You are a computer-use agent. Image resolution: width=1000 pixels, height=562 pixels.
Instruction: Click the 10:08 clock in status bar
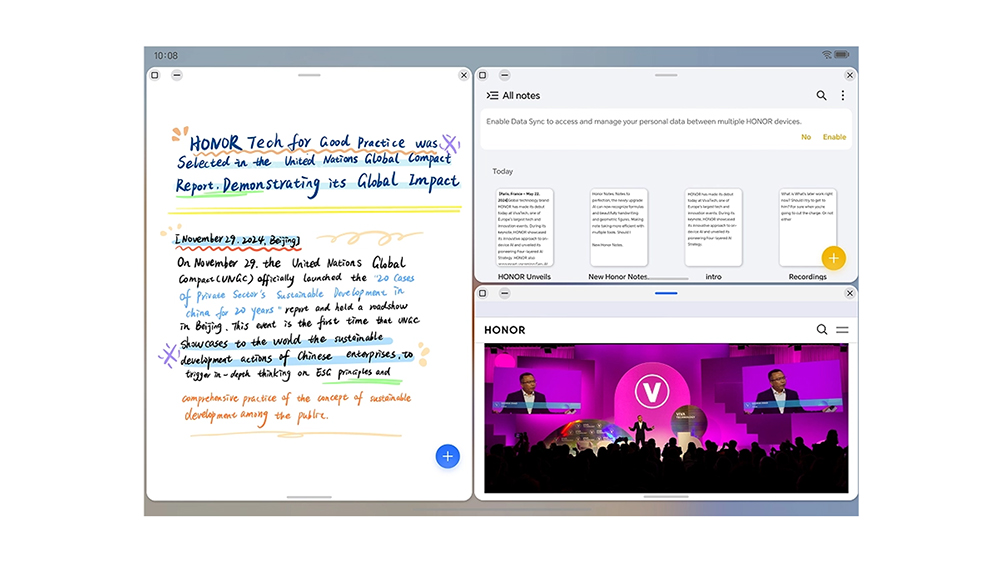coord(166,55)
